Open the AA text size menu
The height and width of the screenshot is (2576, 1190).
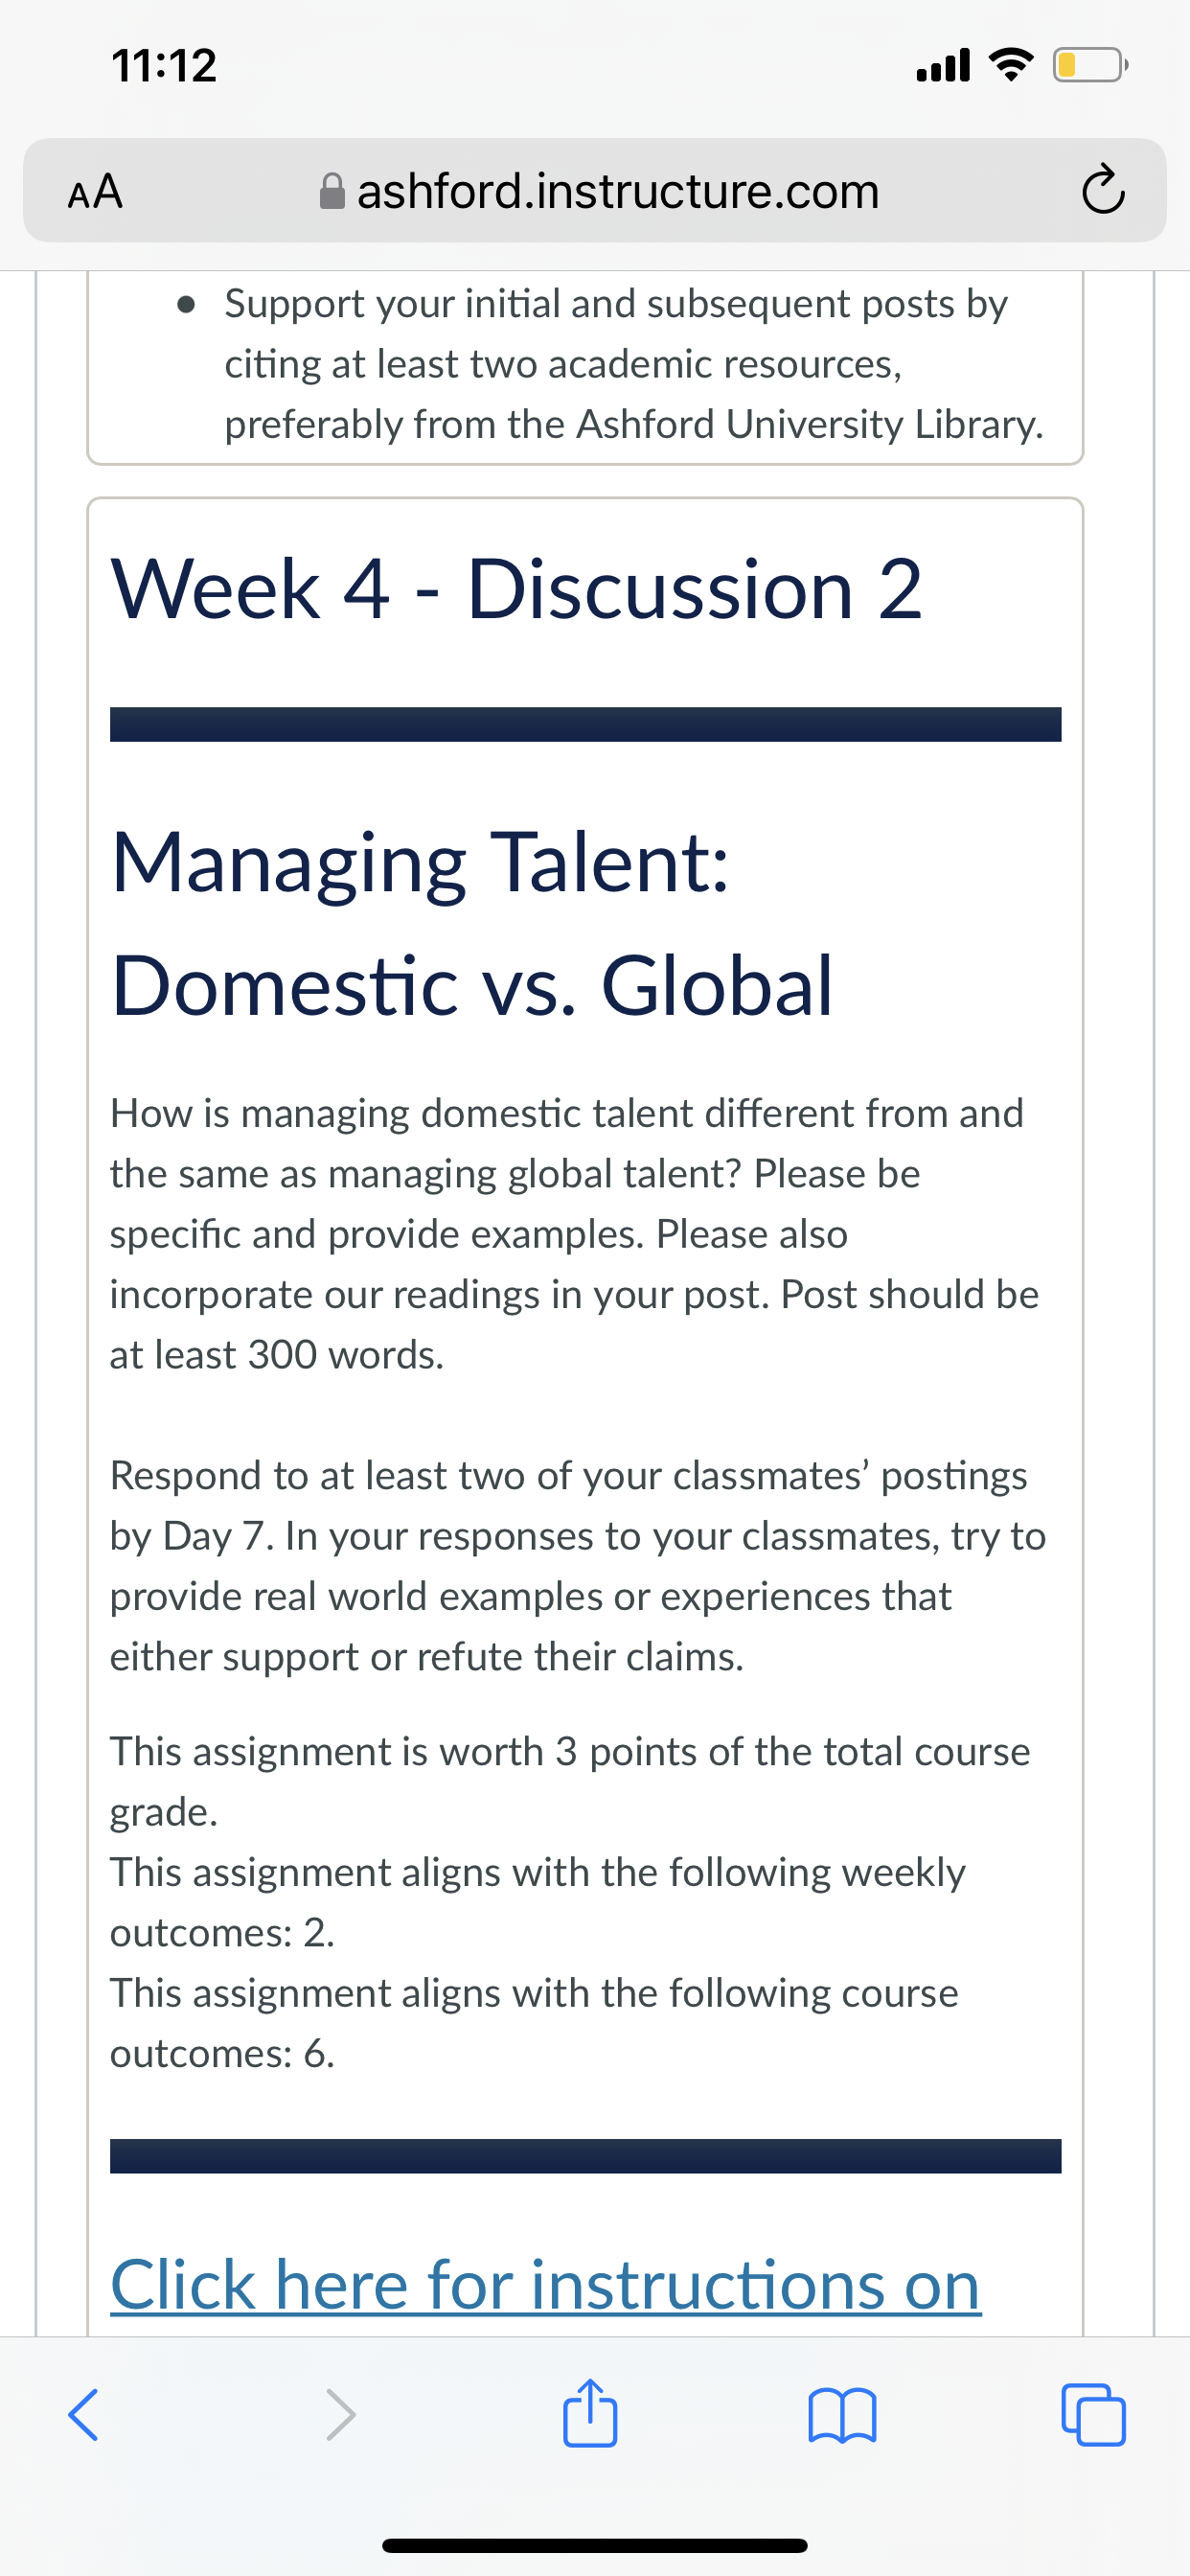click(95, 191)
